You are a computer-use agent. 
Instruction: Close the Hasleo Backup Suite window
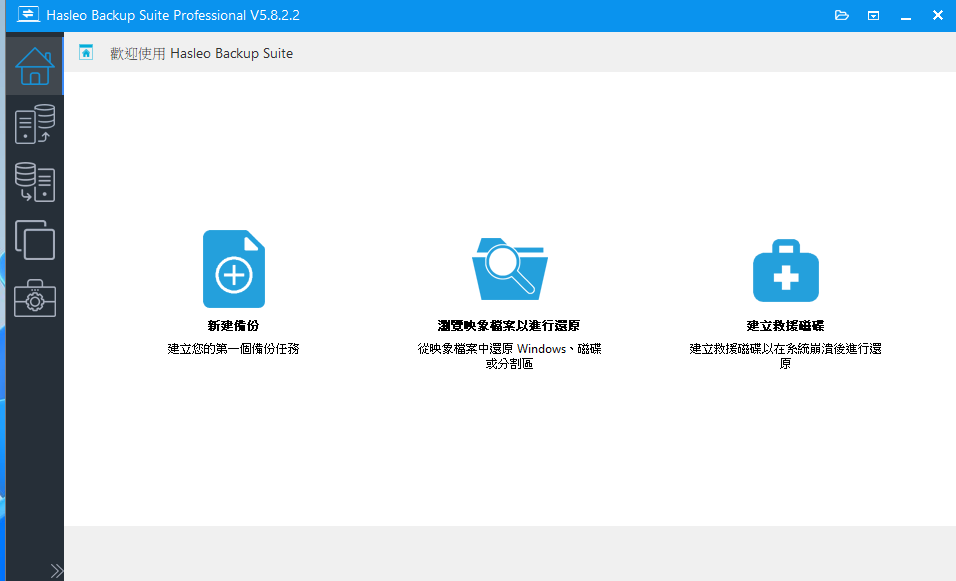pos(938,15)
